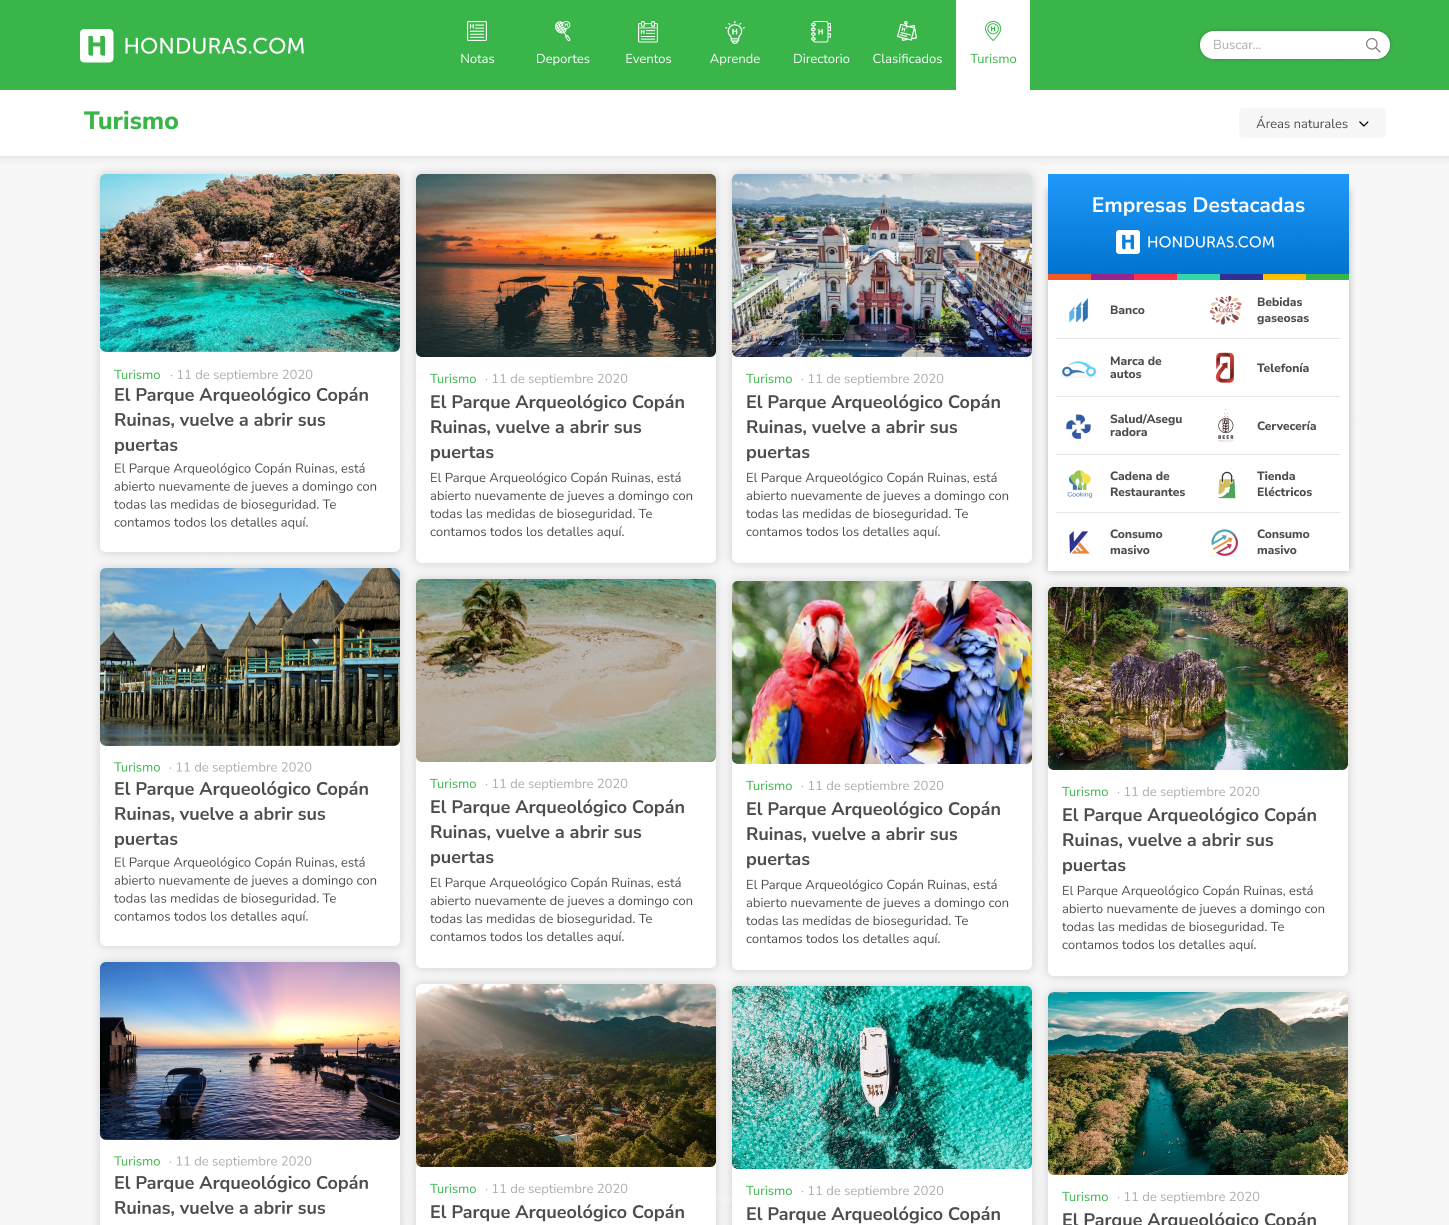Viewport: 1449px width, 1225px height.
Task: Click the Telefonía label link
Action: (x=1283, y=368)
